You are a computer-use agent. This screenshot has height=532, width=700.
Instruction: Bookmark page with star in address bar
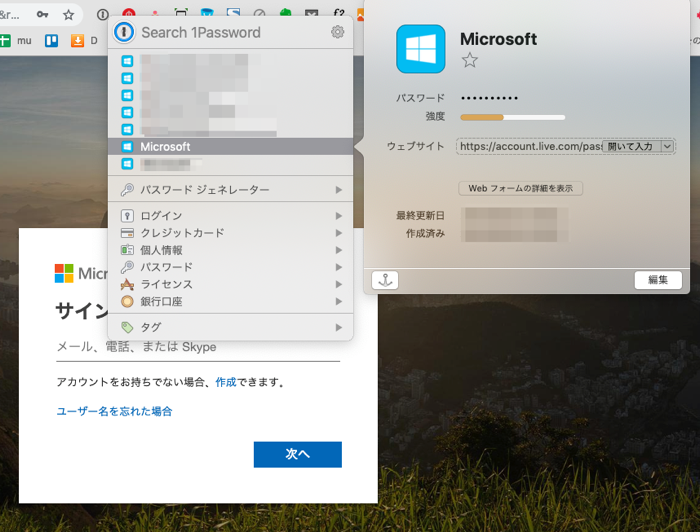68,15
